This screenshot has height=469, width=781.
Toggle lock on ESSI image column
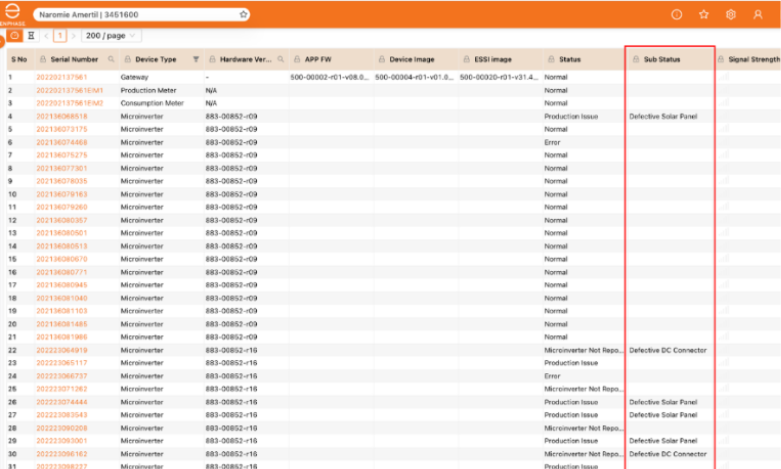click(x=466, y=59)
